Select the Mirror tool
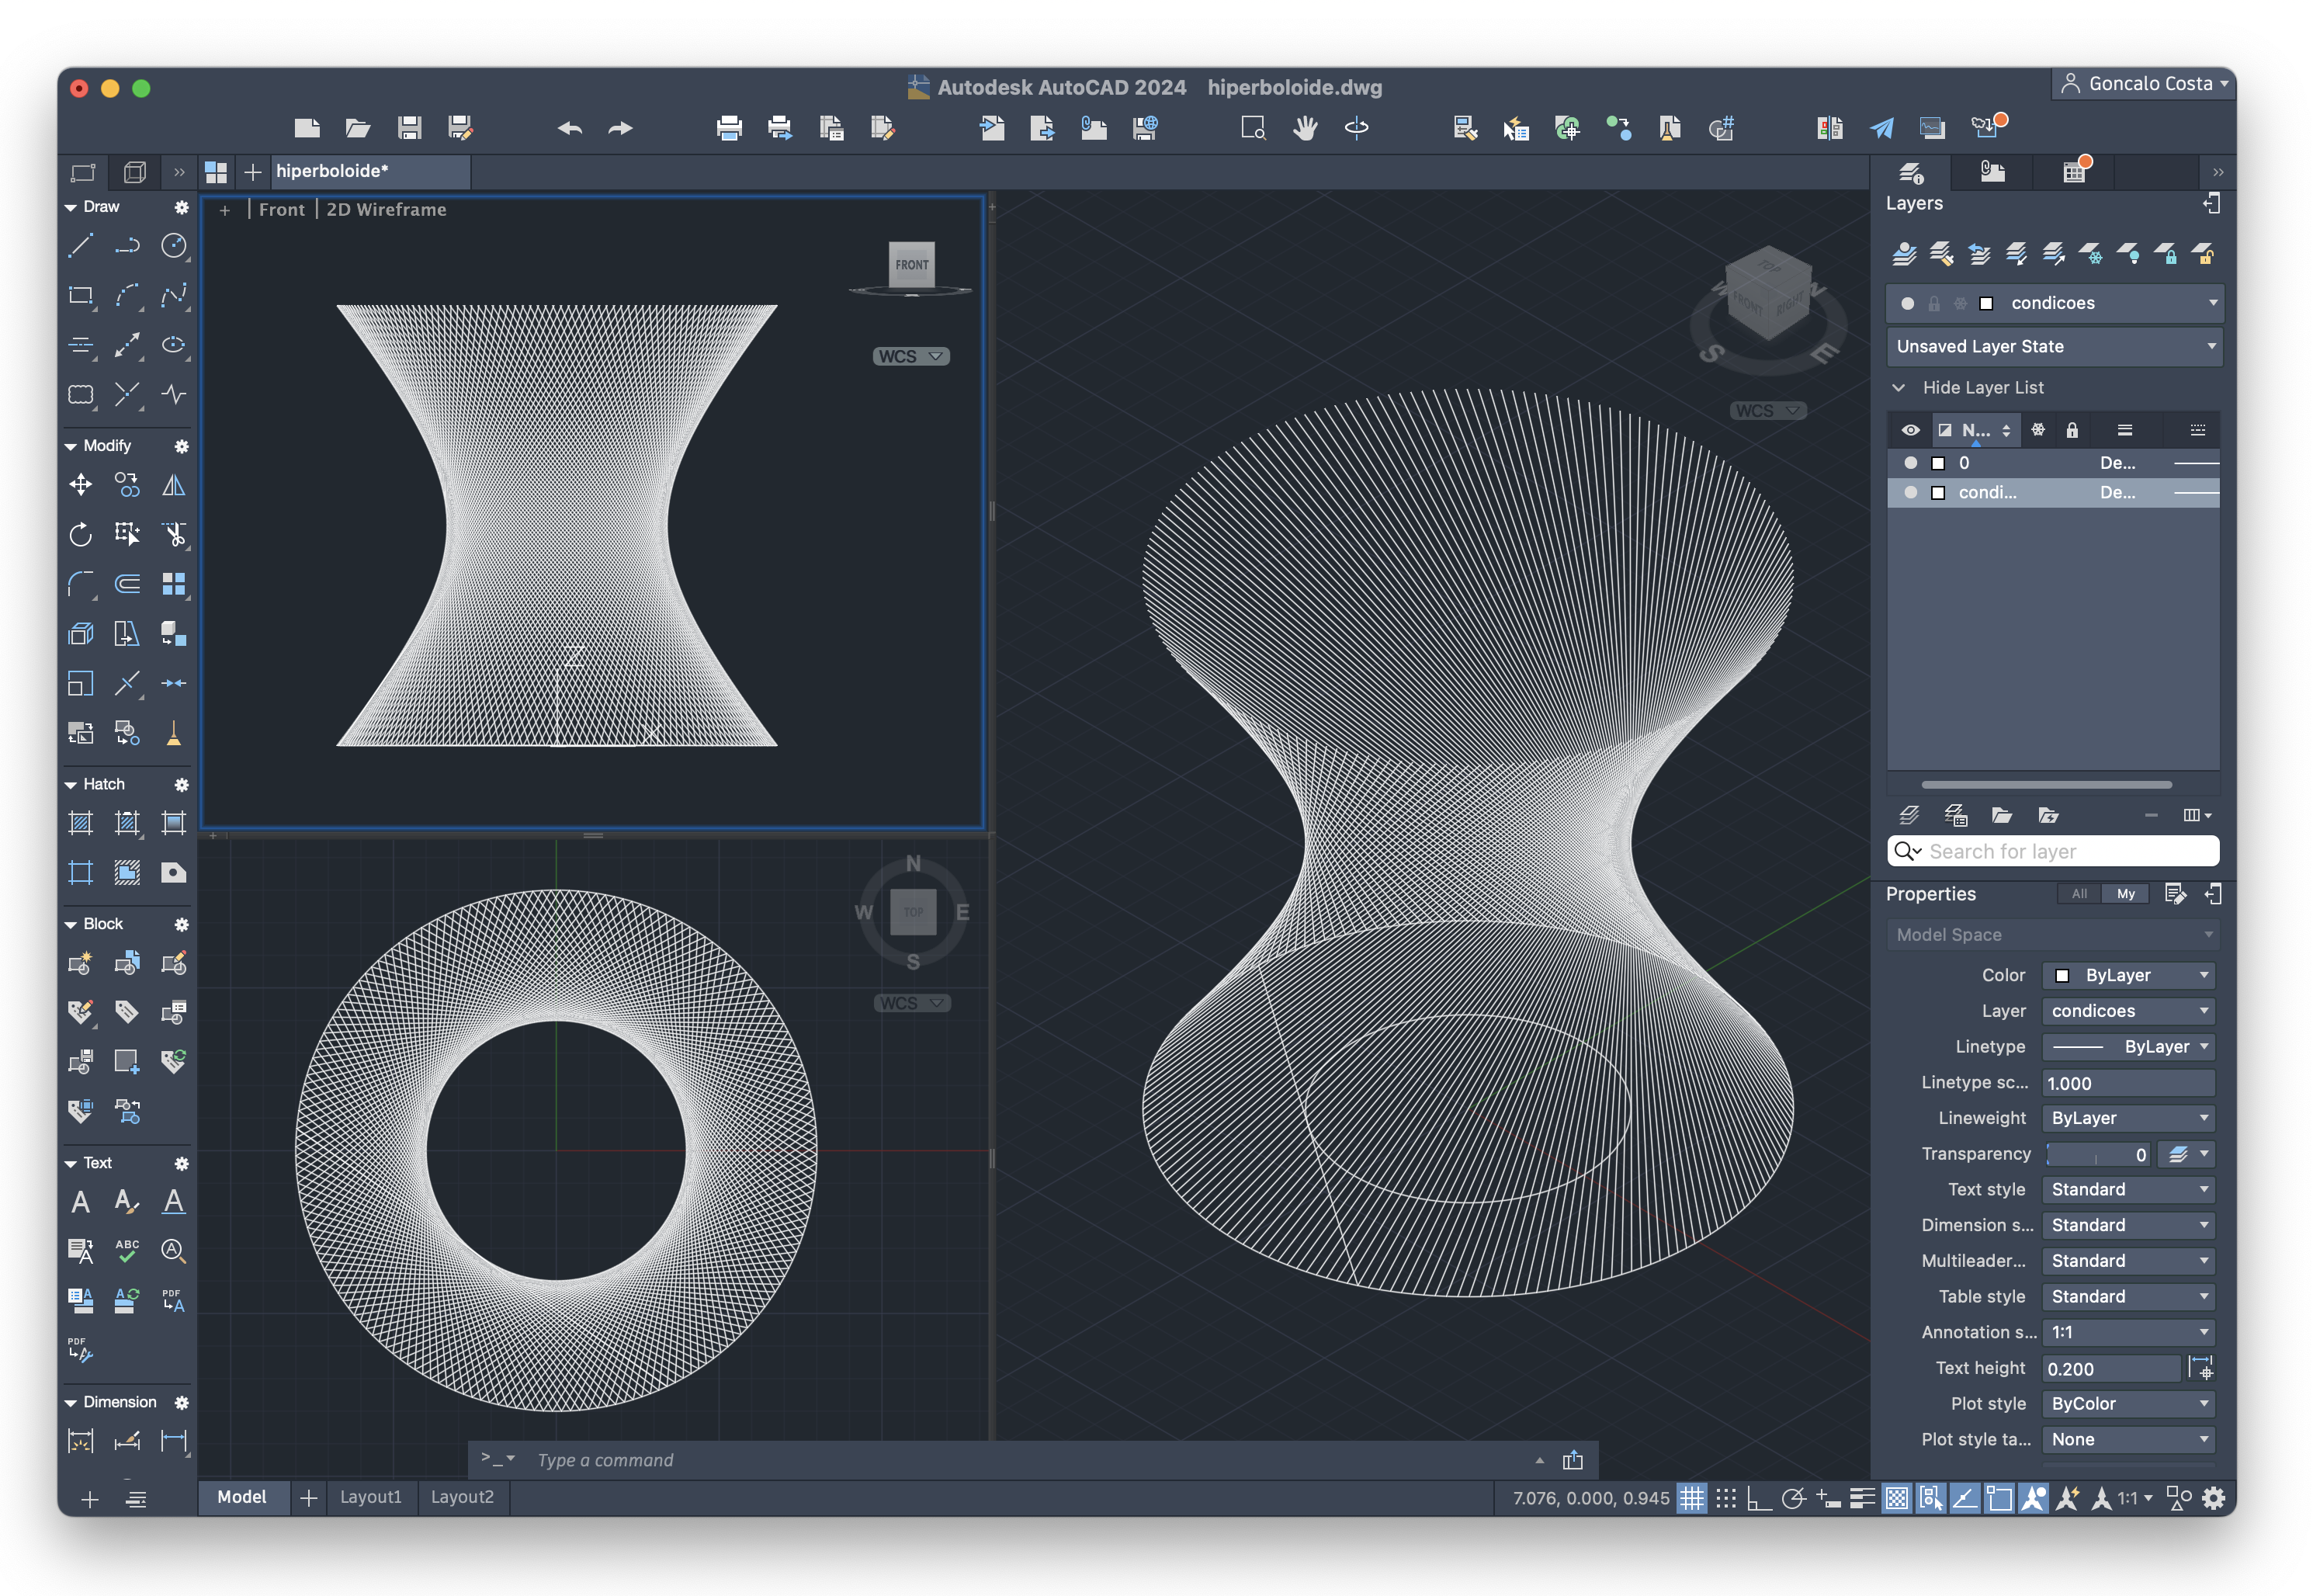The image size is (2313, 1596). coord(174,485)
